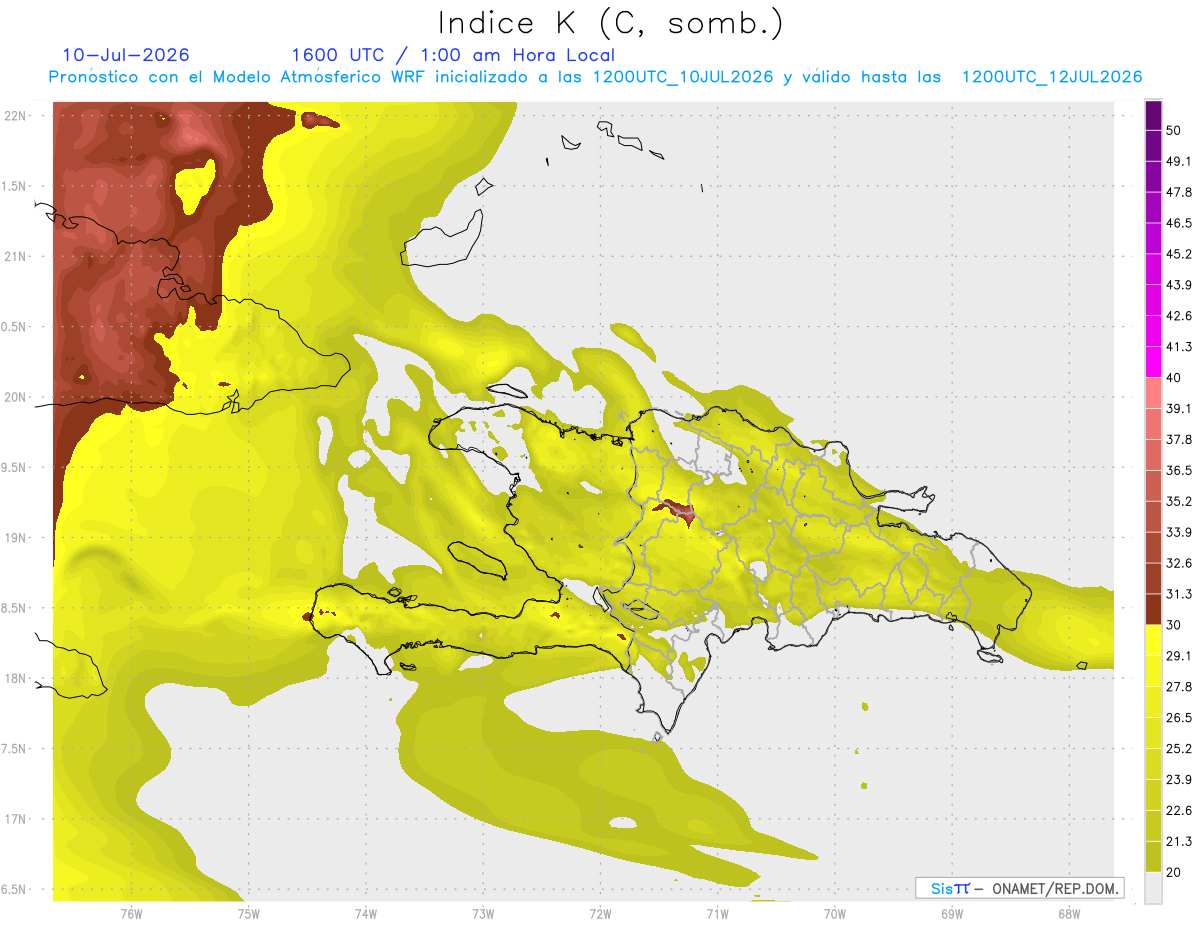
Task: Click the colorbar value '46.5'
Action: tap(1179, 223)
